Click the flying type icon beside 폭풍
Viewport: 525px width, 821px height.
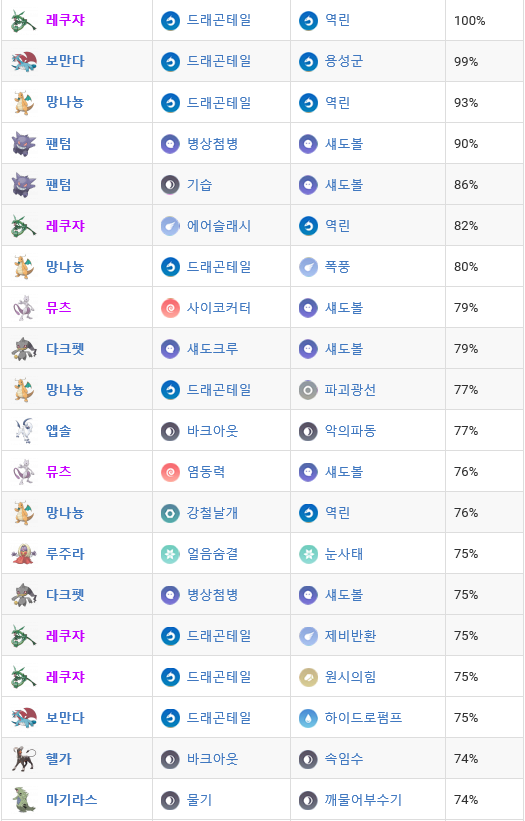[x=308, y=267]
